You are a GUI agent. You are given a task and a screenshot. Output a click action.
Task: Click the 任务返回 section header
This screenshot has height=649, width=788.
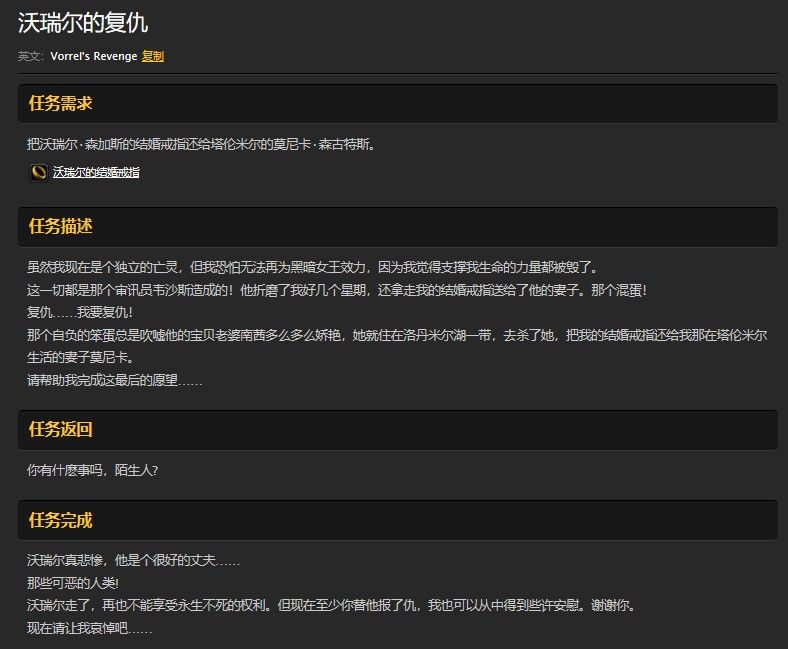(398, 430)
